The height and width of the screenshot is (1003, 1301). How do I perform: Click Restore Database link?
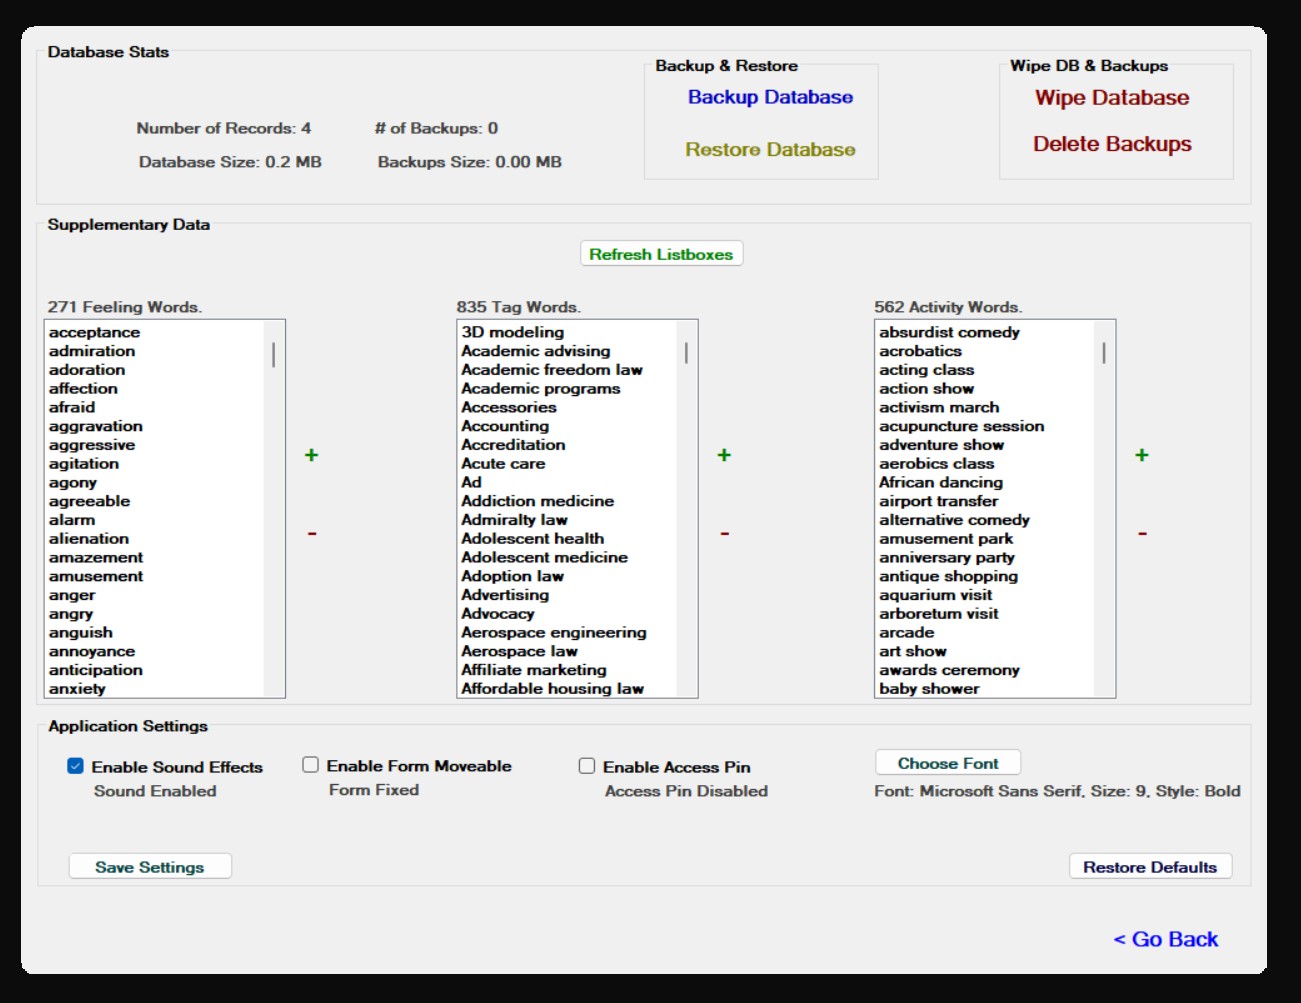click(x=770, y=149)
